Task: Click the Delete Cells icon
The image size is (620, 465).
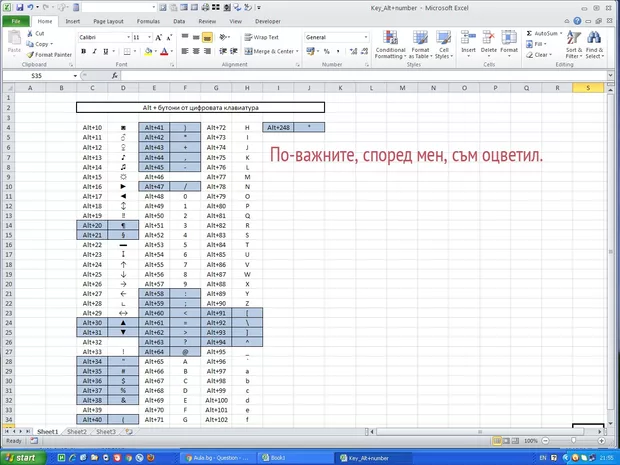Action: pos(489,38)
